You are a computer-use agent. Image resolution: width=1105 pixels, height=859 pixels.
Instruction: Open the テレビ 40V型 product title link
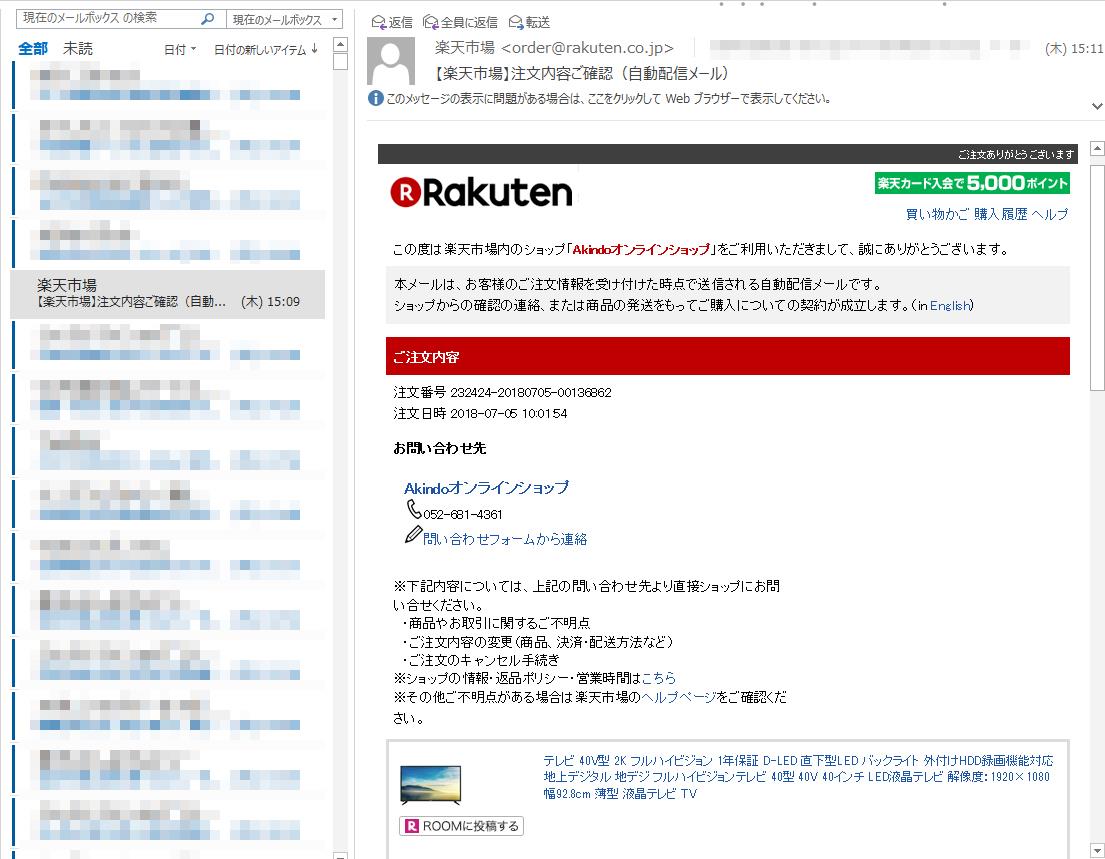click(x=798, y=777)
